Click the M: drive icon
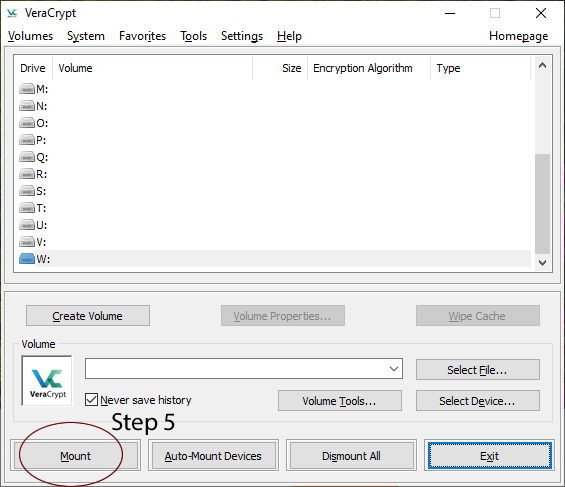The image size is (565, 487). click(x=27, y=89)
